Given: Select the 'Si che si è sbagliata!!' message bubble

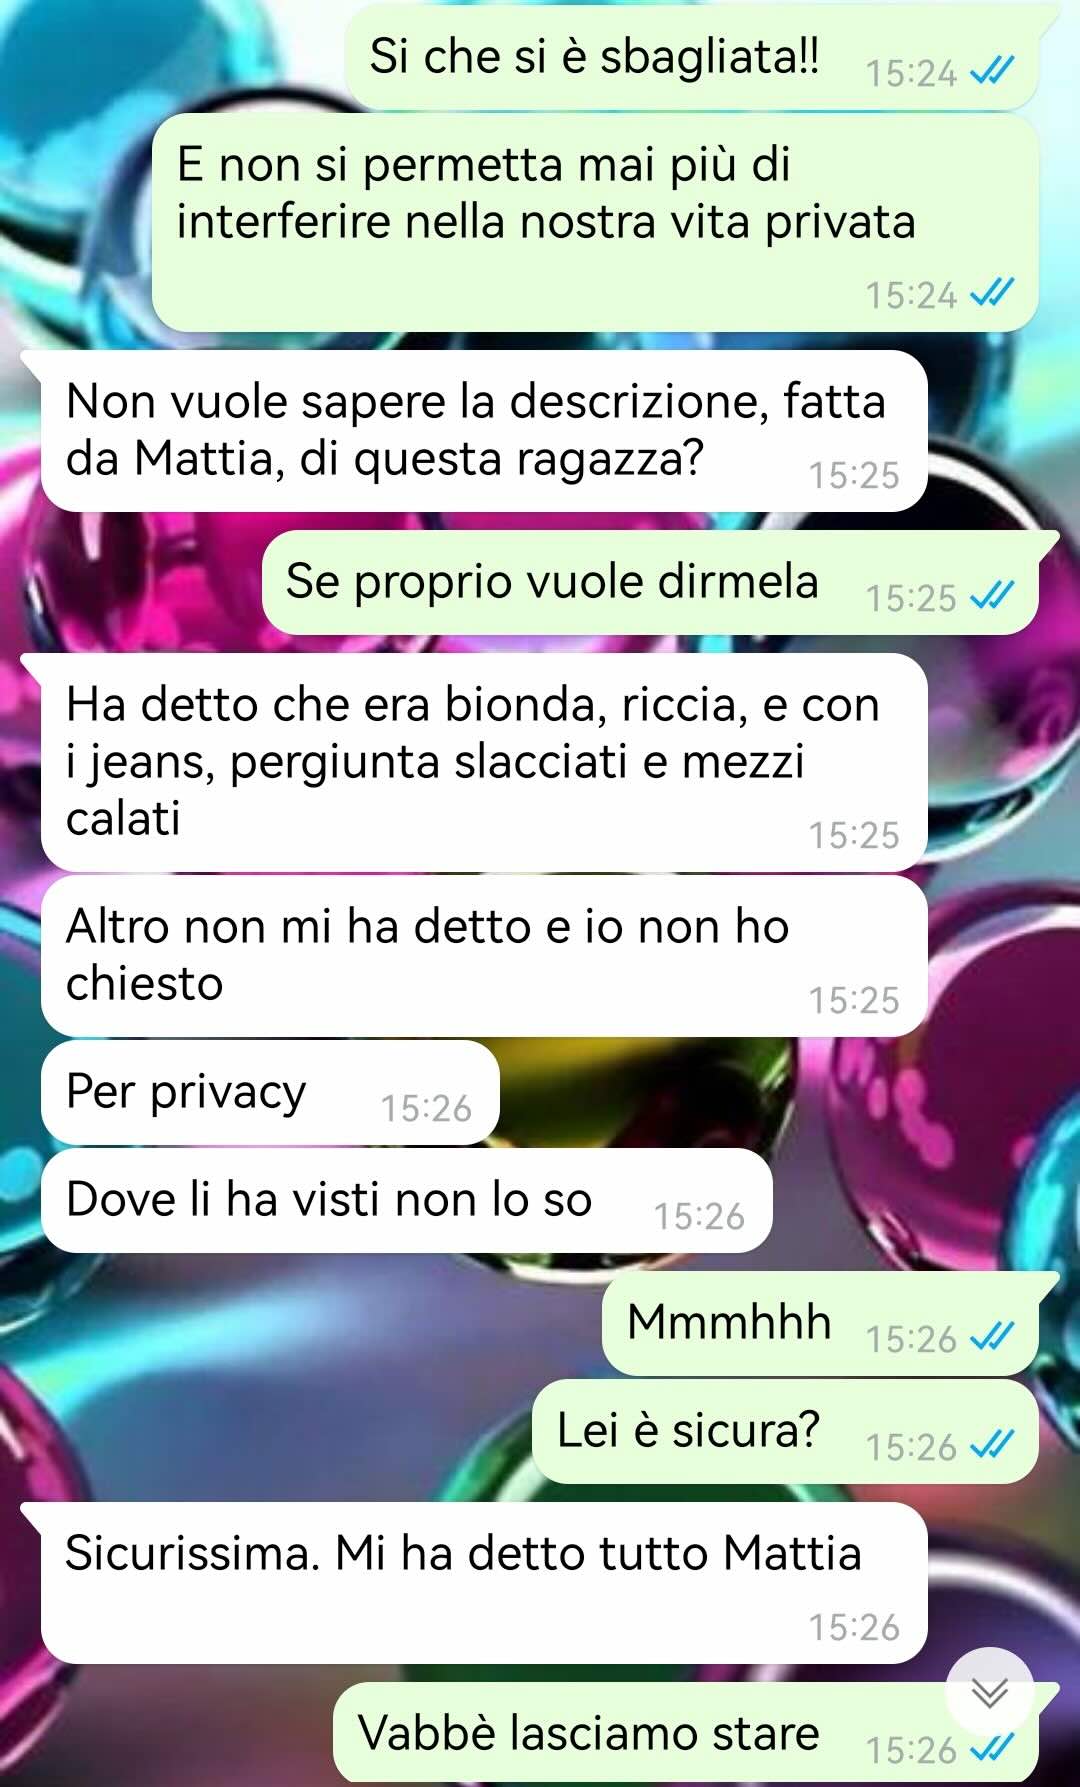Looking at the screenshot, I should 692,57.
